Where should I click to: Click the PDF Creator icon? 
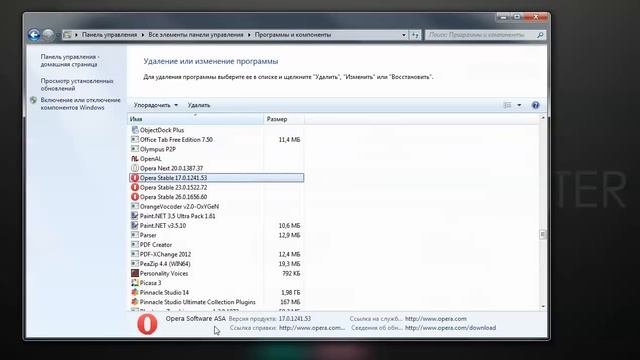[135, 244]
